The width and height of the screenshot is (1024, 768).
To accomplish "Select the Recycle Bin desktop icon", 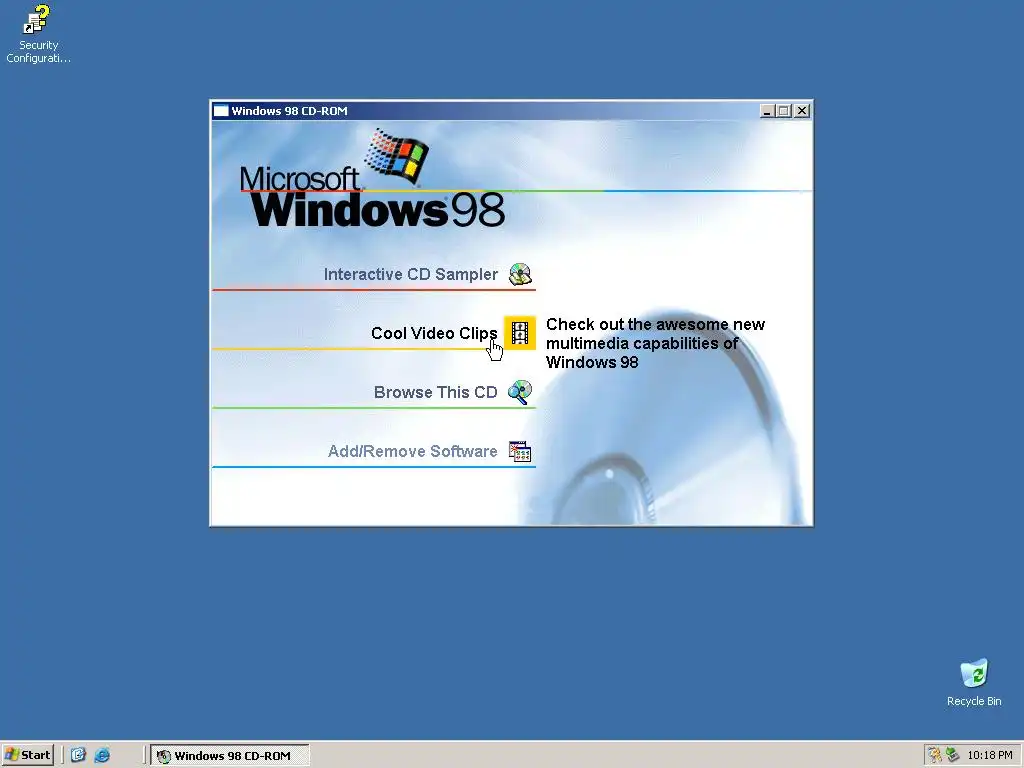I will [974, 682].
